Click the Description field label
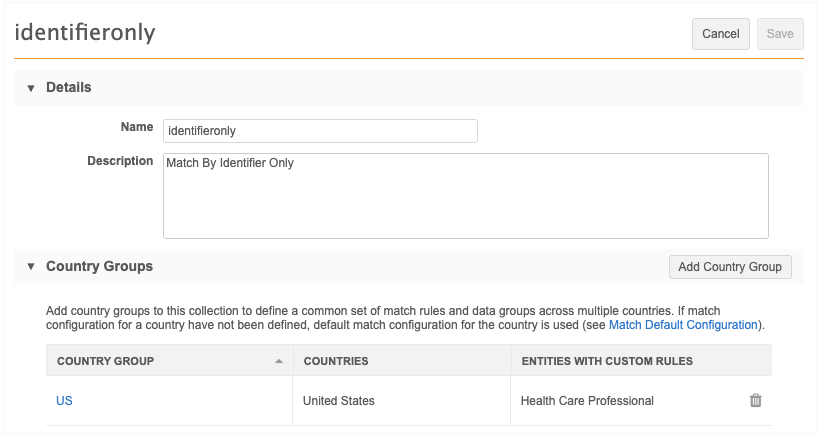Viewport: 821px width, 437px height. [120, 161]
